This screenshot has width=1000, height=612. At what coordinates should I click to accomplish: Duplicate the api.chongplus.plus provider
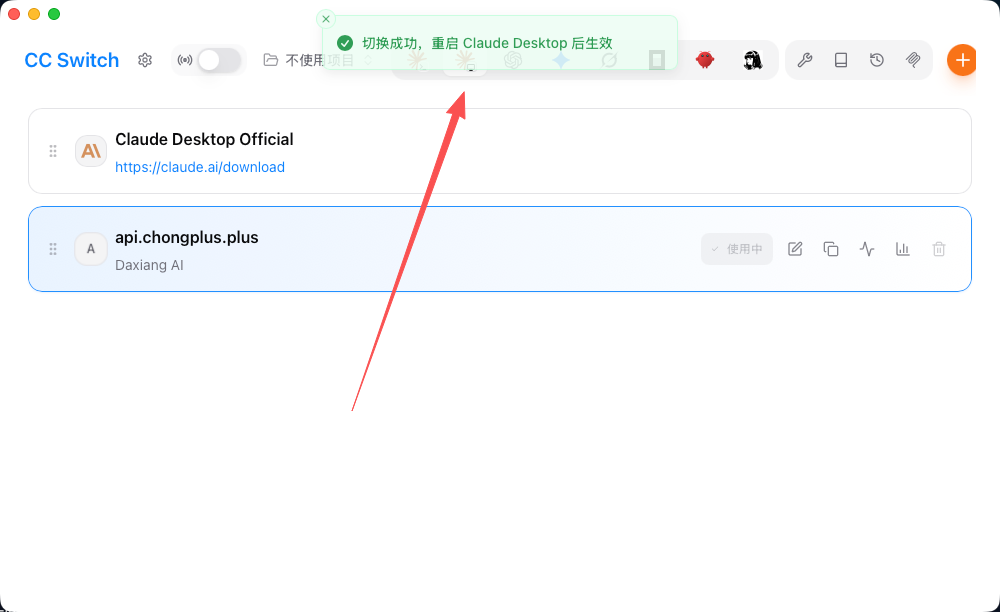coord(830,249)
